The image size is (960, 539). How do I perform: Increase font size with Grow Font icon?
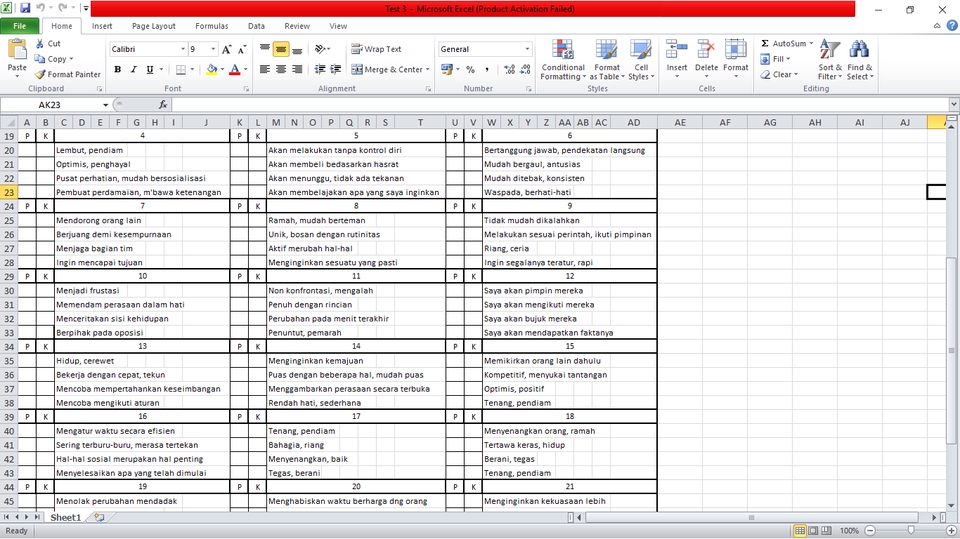227,49
